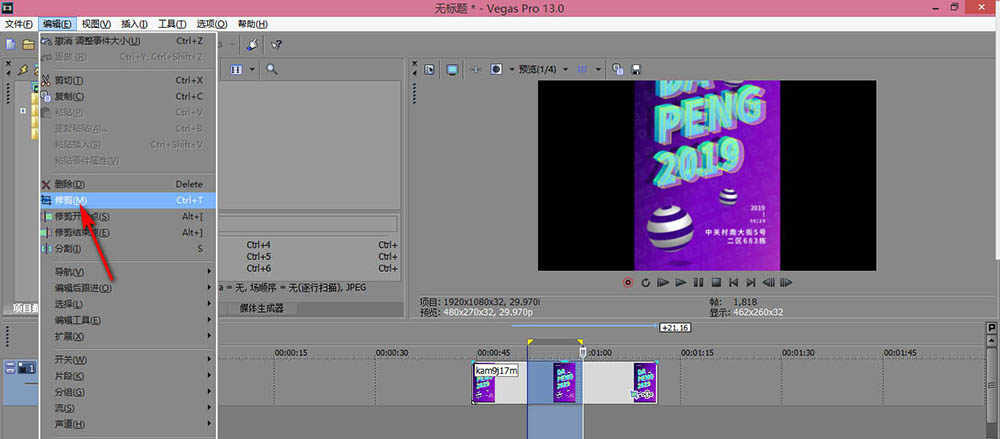The image size is (1000, 439).
Task: Click the Pause button under preview
Action: [x=698, y=282]
